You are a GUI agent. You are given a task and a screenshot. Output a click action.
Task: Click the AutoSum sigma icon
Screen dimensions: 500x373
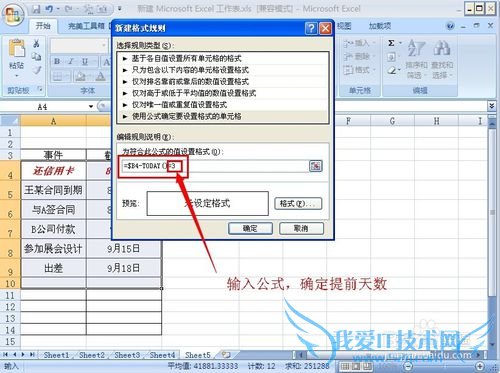coord(391,43)
